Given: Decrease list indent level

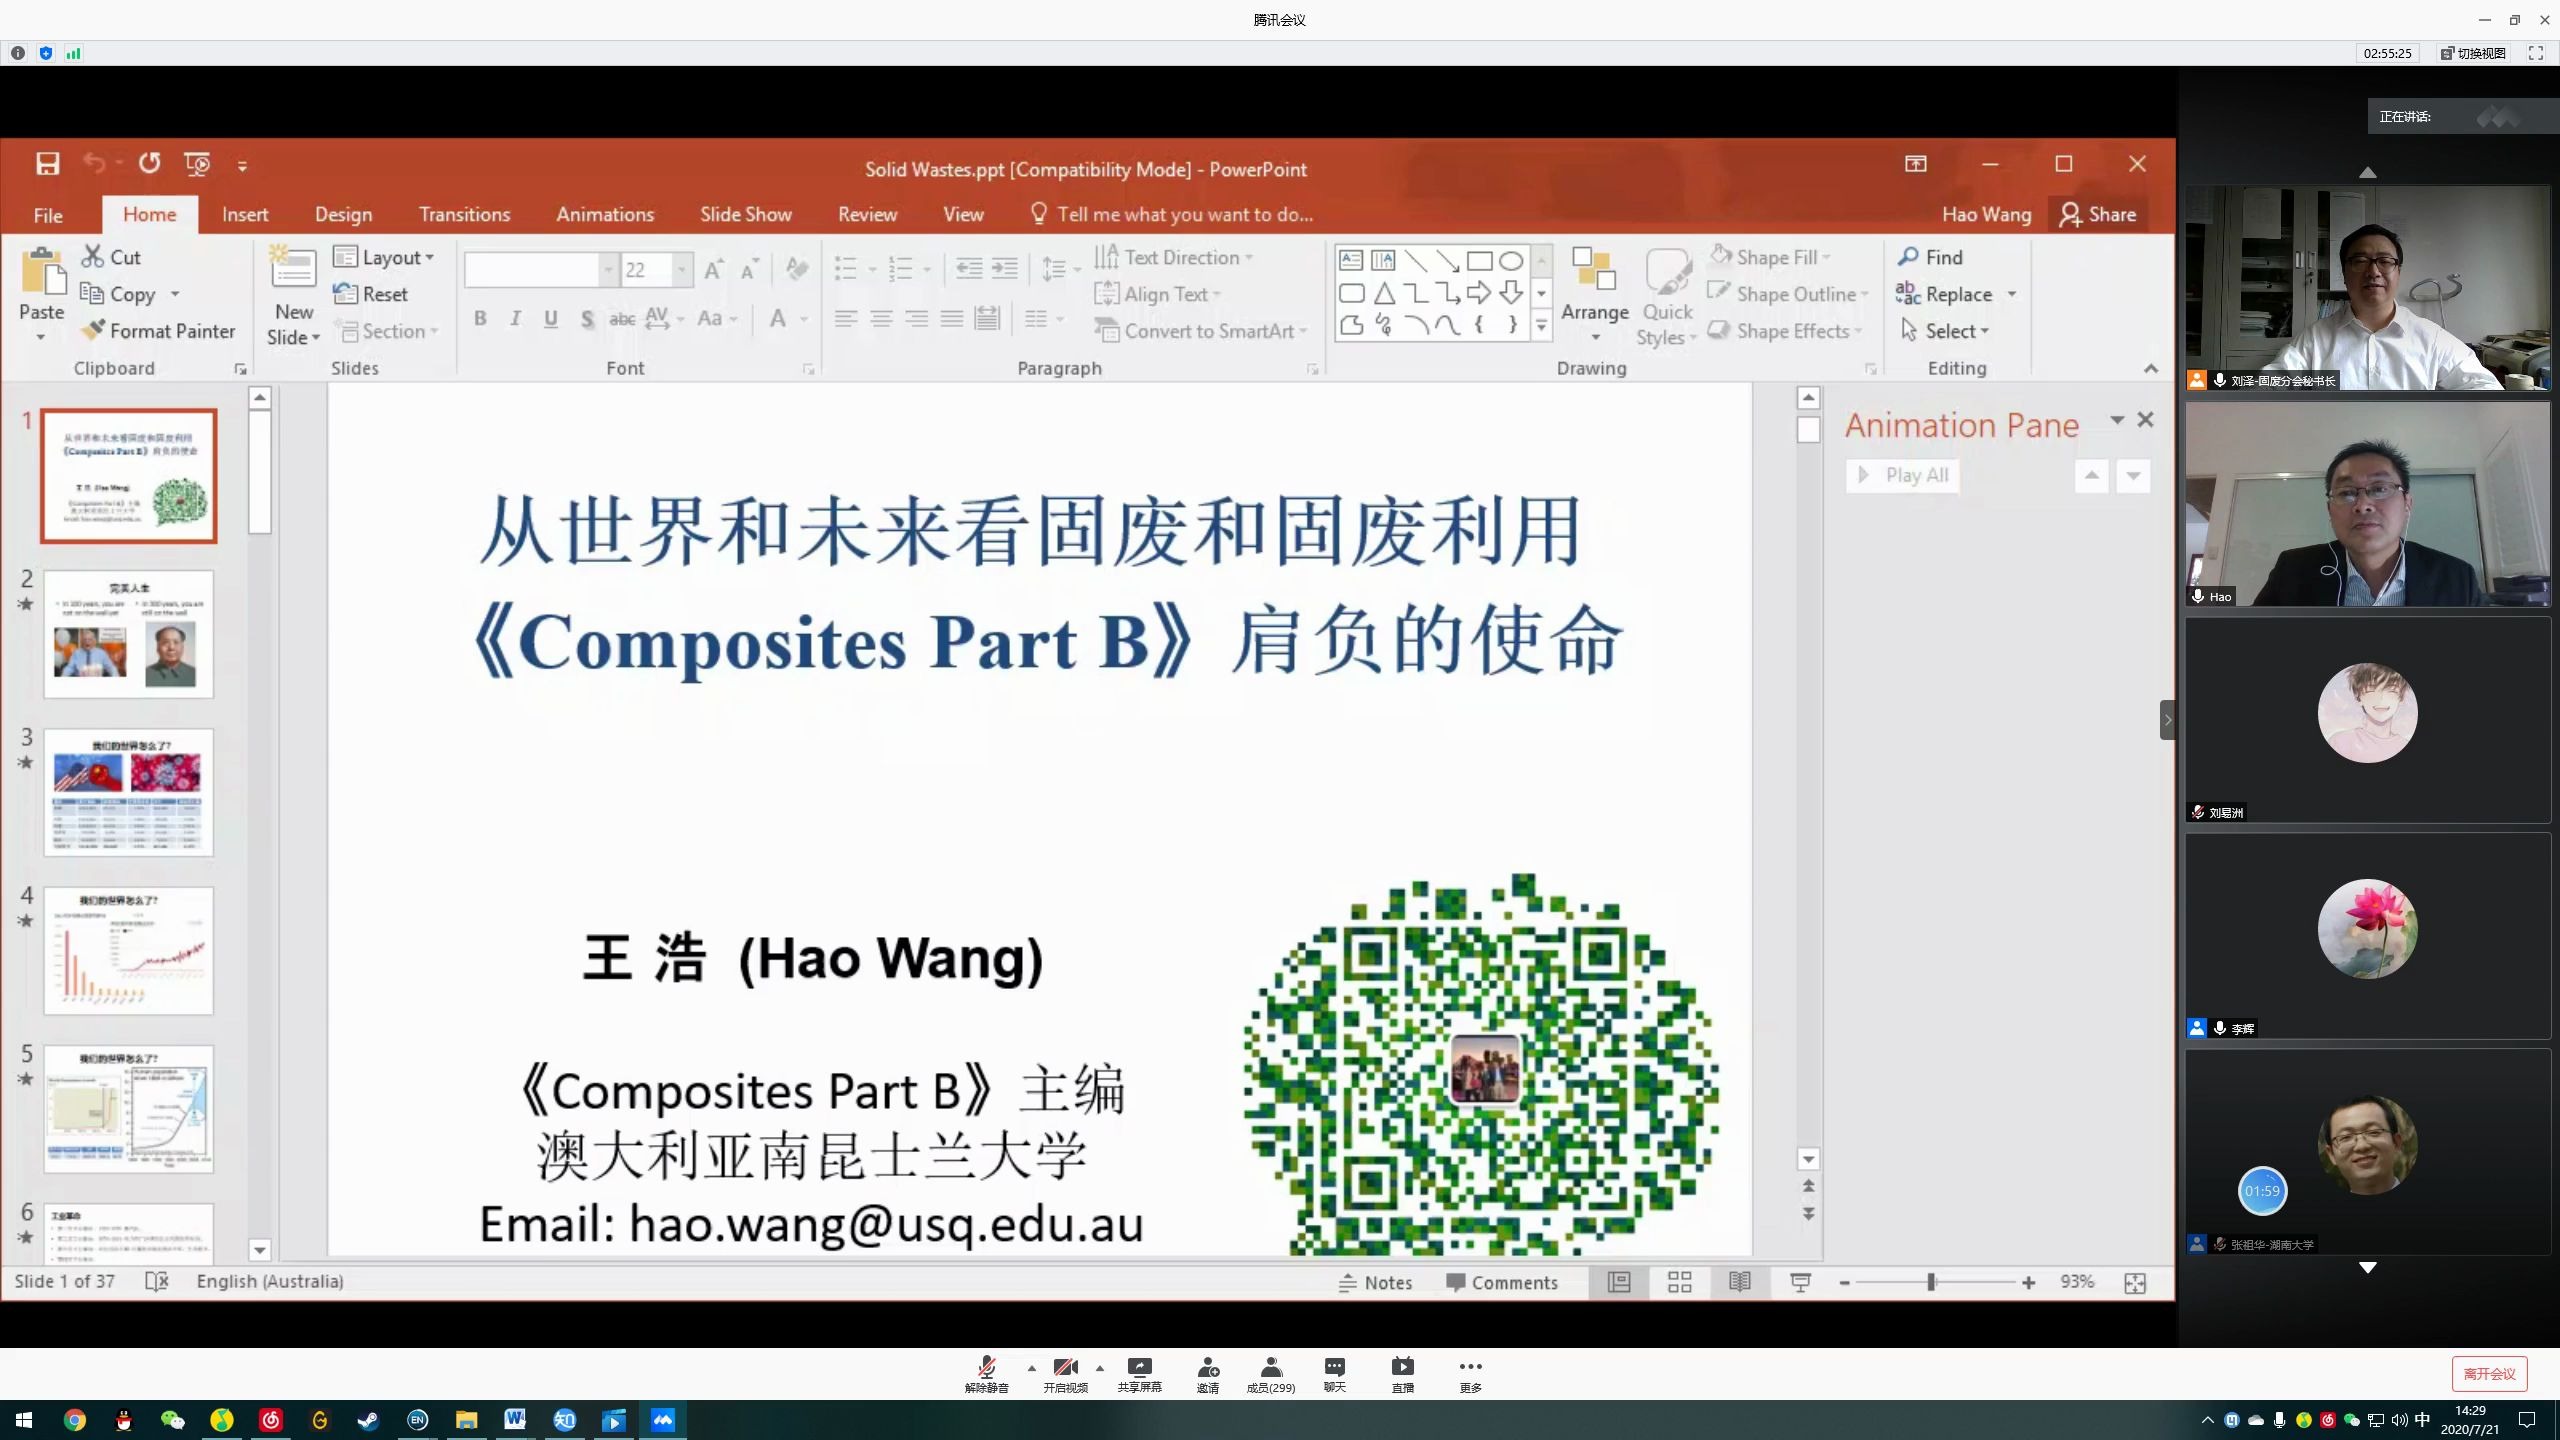Looking at the screenshot, I should pos(969,268).
